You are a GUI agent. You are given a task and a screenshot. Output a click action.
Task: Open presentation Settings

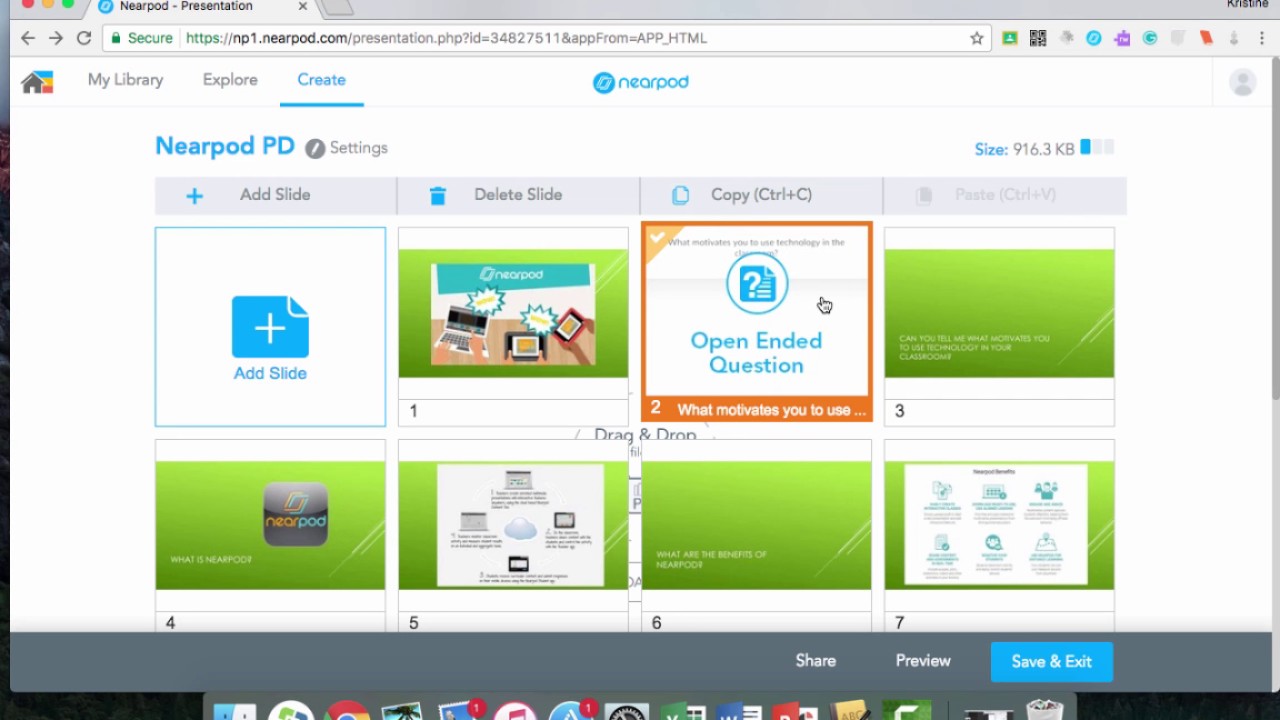click(x=358, y=148)
